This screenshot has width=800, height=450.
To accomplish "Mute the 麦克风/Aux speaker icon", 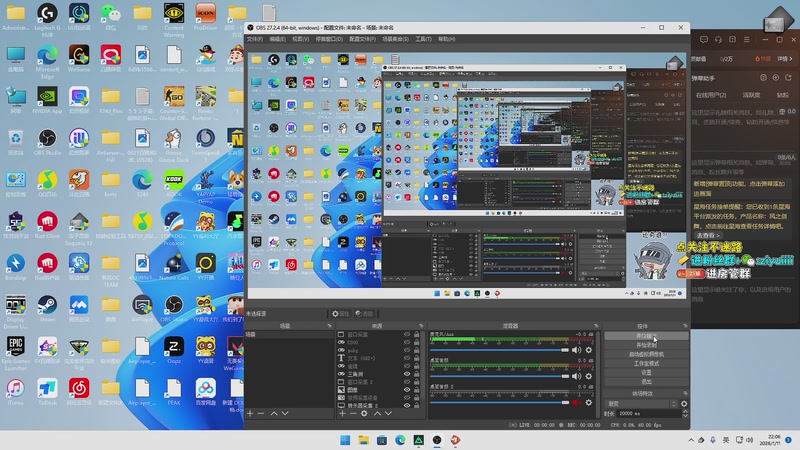I will click(x=576, y=348).
